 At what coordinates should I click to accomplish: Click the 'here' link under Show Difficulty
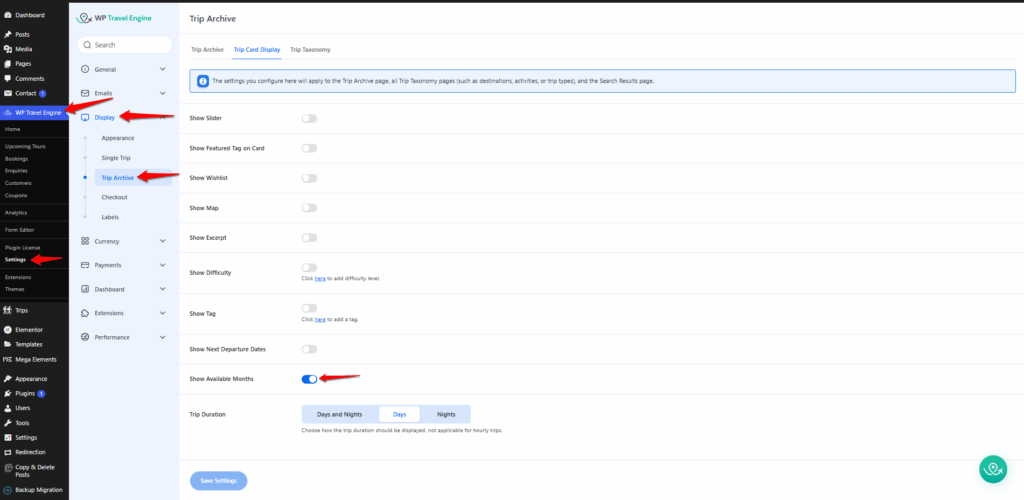click(x=320, y=278)
